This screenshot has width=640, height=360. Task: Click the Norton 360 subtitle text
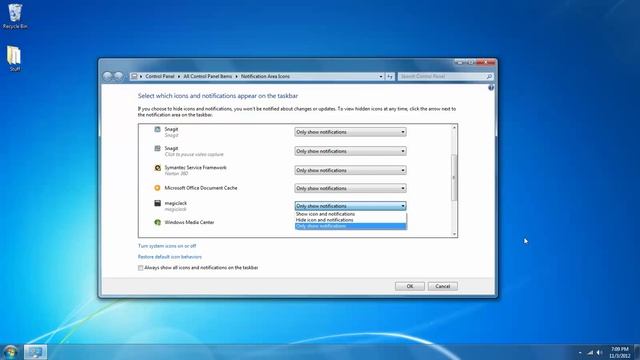176,173
